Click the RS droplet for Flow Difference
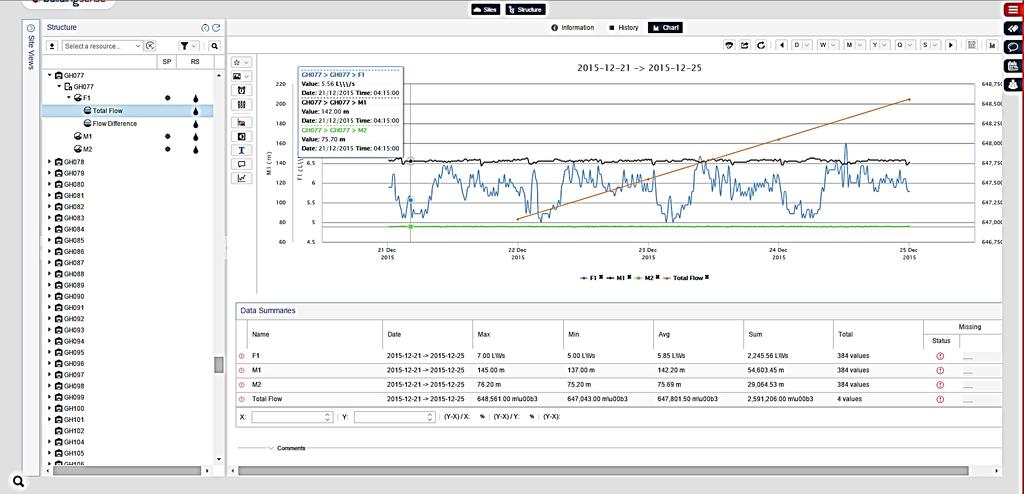 pos(195,124)
